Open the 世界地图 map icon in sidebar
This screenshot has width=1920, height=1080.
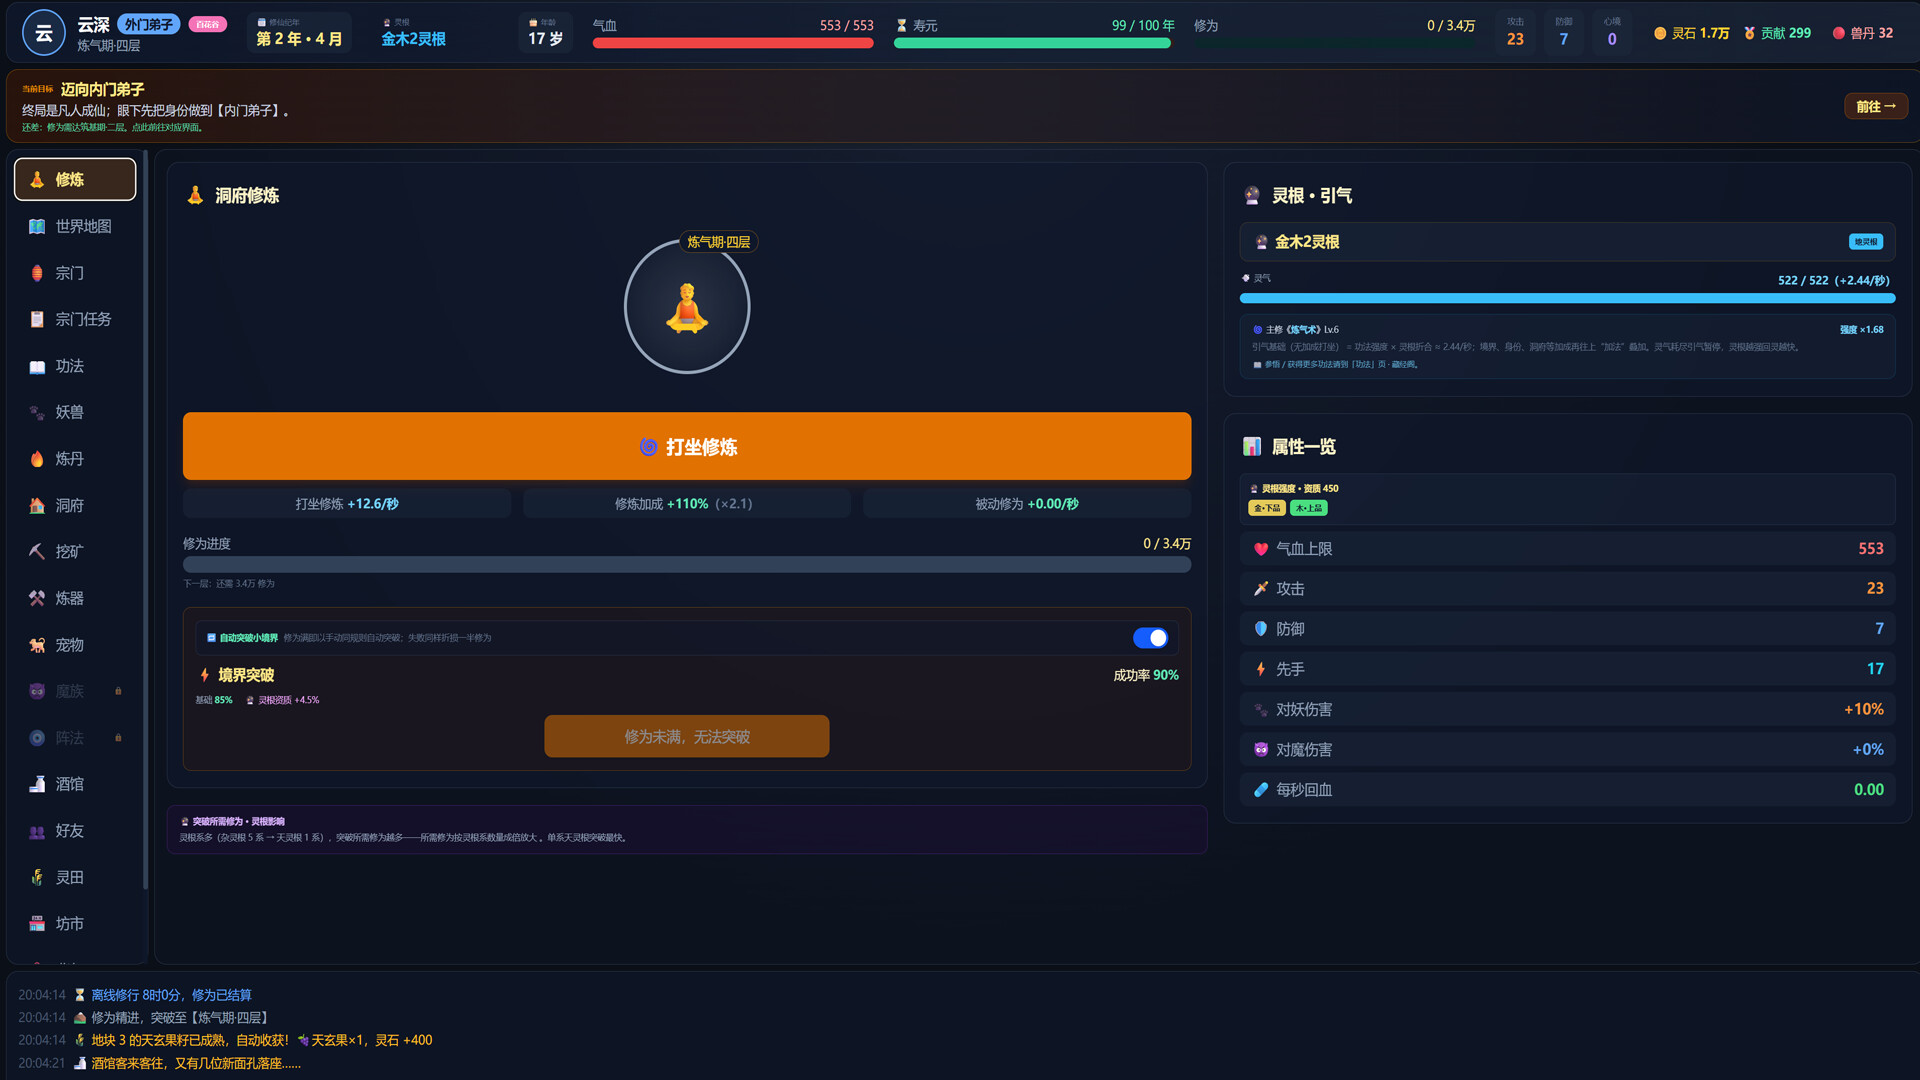click(x=37, y=226)
